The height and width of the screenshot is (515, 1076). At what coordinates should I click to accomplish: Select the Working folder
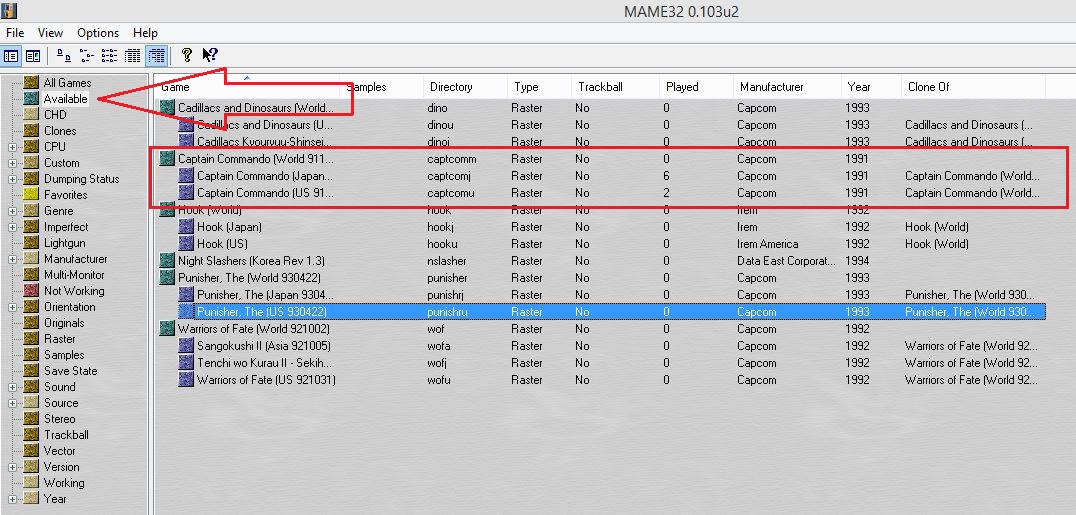click(x=64, y=483)
